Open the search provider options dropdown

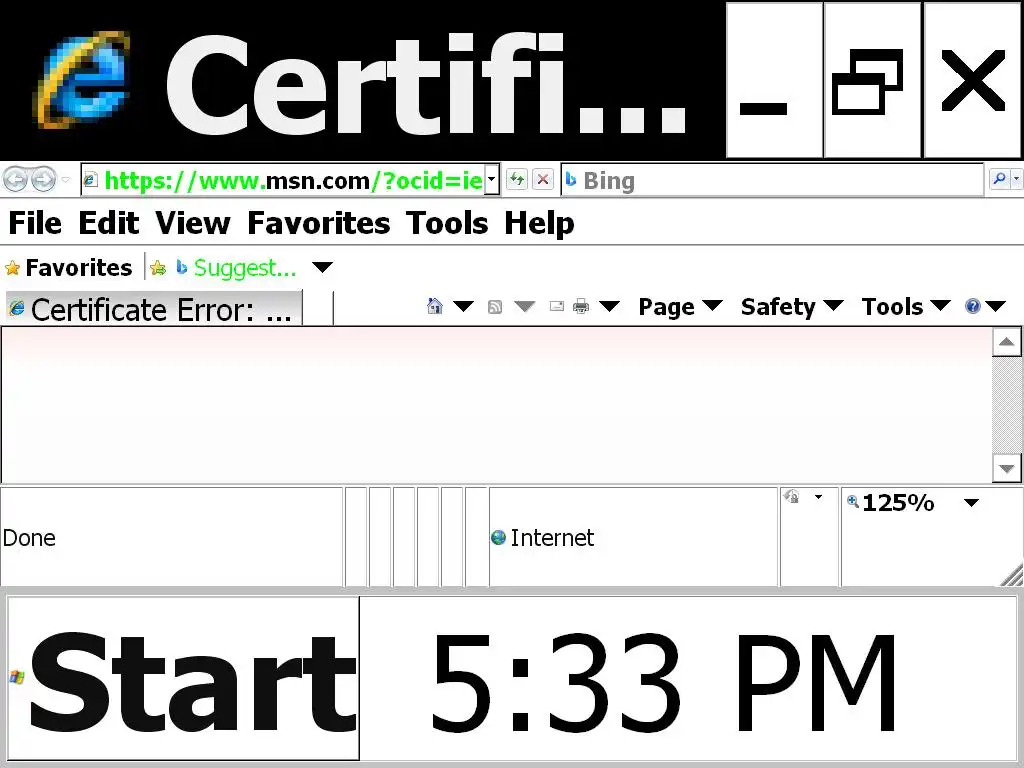(1017, 179)
